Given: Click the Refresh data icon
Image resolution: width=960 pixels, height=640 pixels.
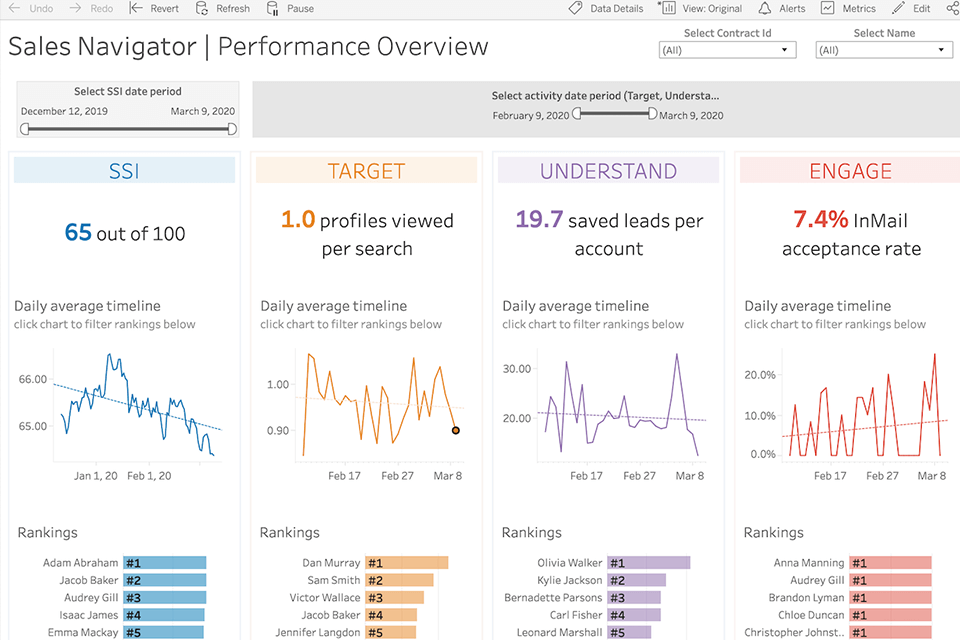Looking at the screenshot, I should [x=201, y=8].
